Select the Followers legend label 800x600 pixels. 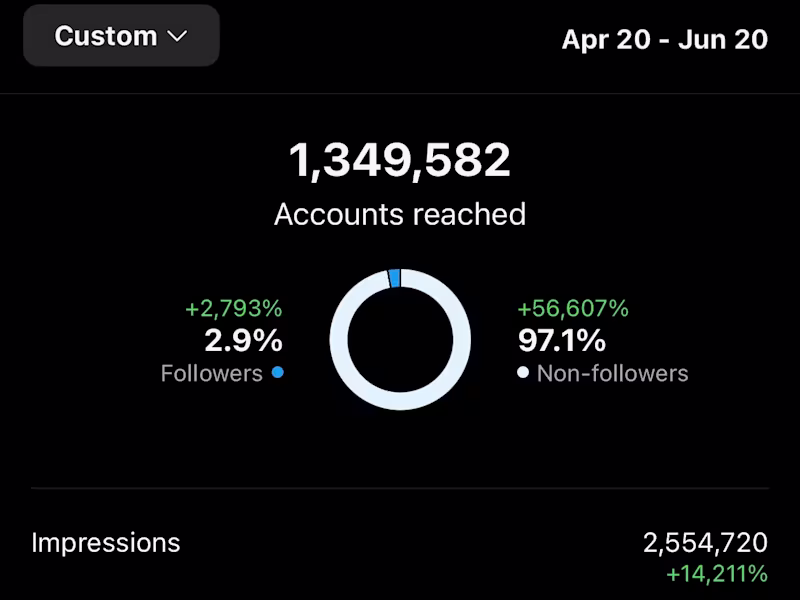point(211,373)
